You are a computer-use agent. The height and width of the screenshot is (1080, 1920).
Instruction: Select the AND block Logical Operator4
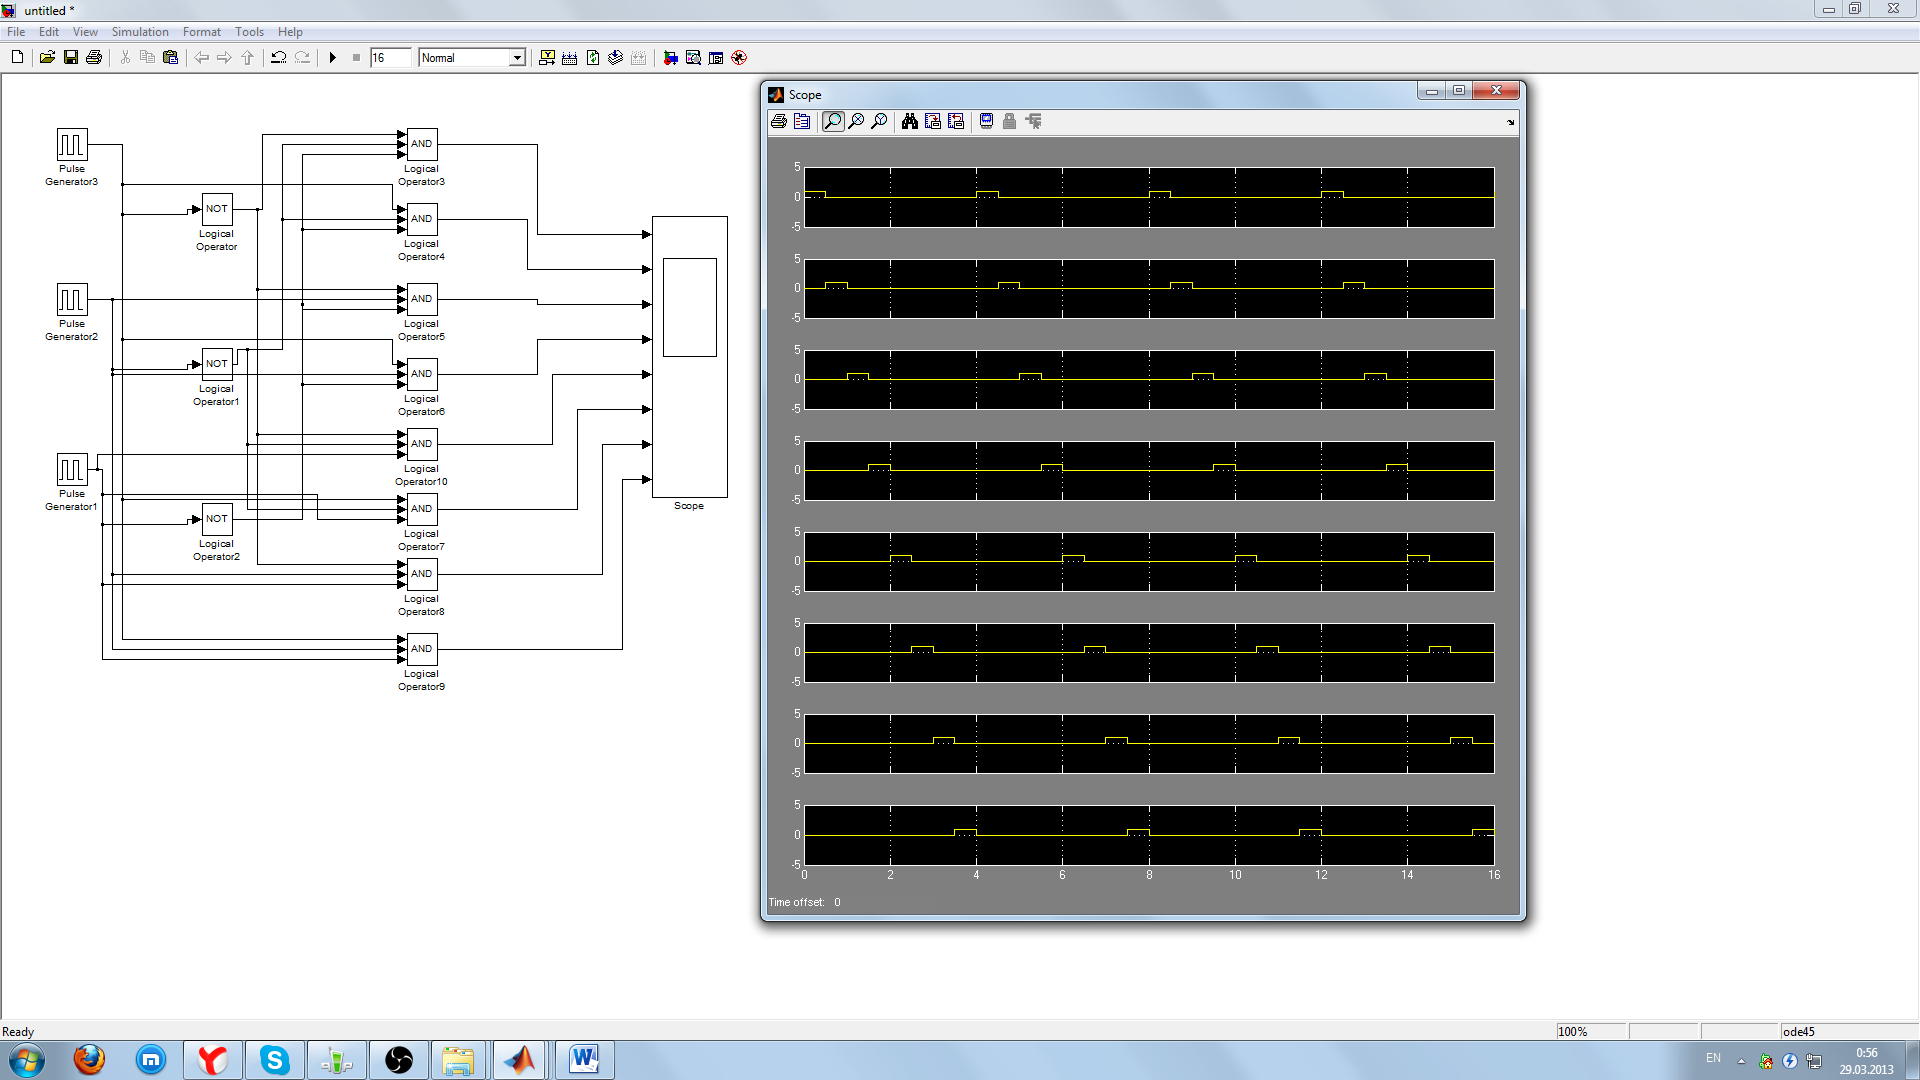coord(422,219)
